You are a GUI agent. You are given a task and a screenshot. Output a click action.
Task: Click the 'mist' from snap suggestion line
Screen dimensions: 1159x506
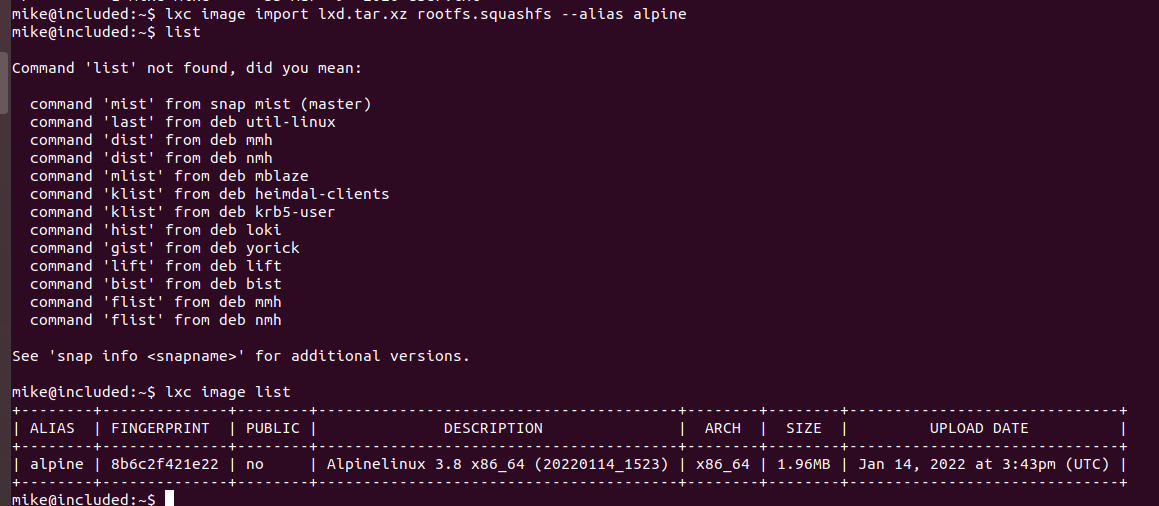(200, 104)
